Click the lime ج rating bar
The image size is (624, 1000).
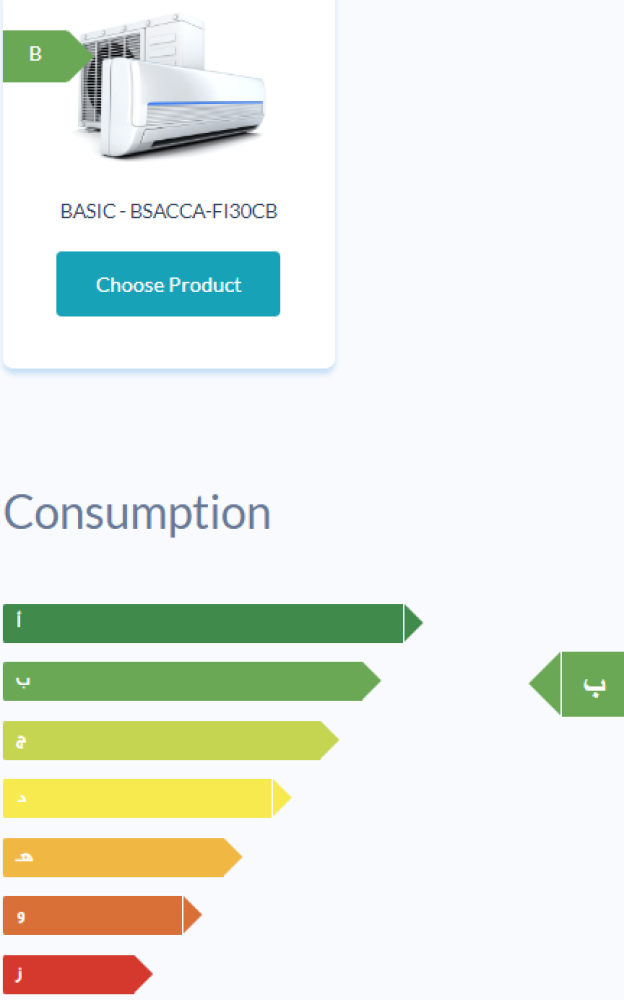pos(170,740)
